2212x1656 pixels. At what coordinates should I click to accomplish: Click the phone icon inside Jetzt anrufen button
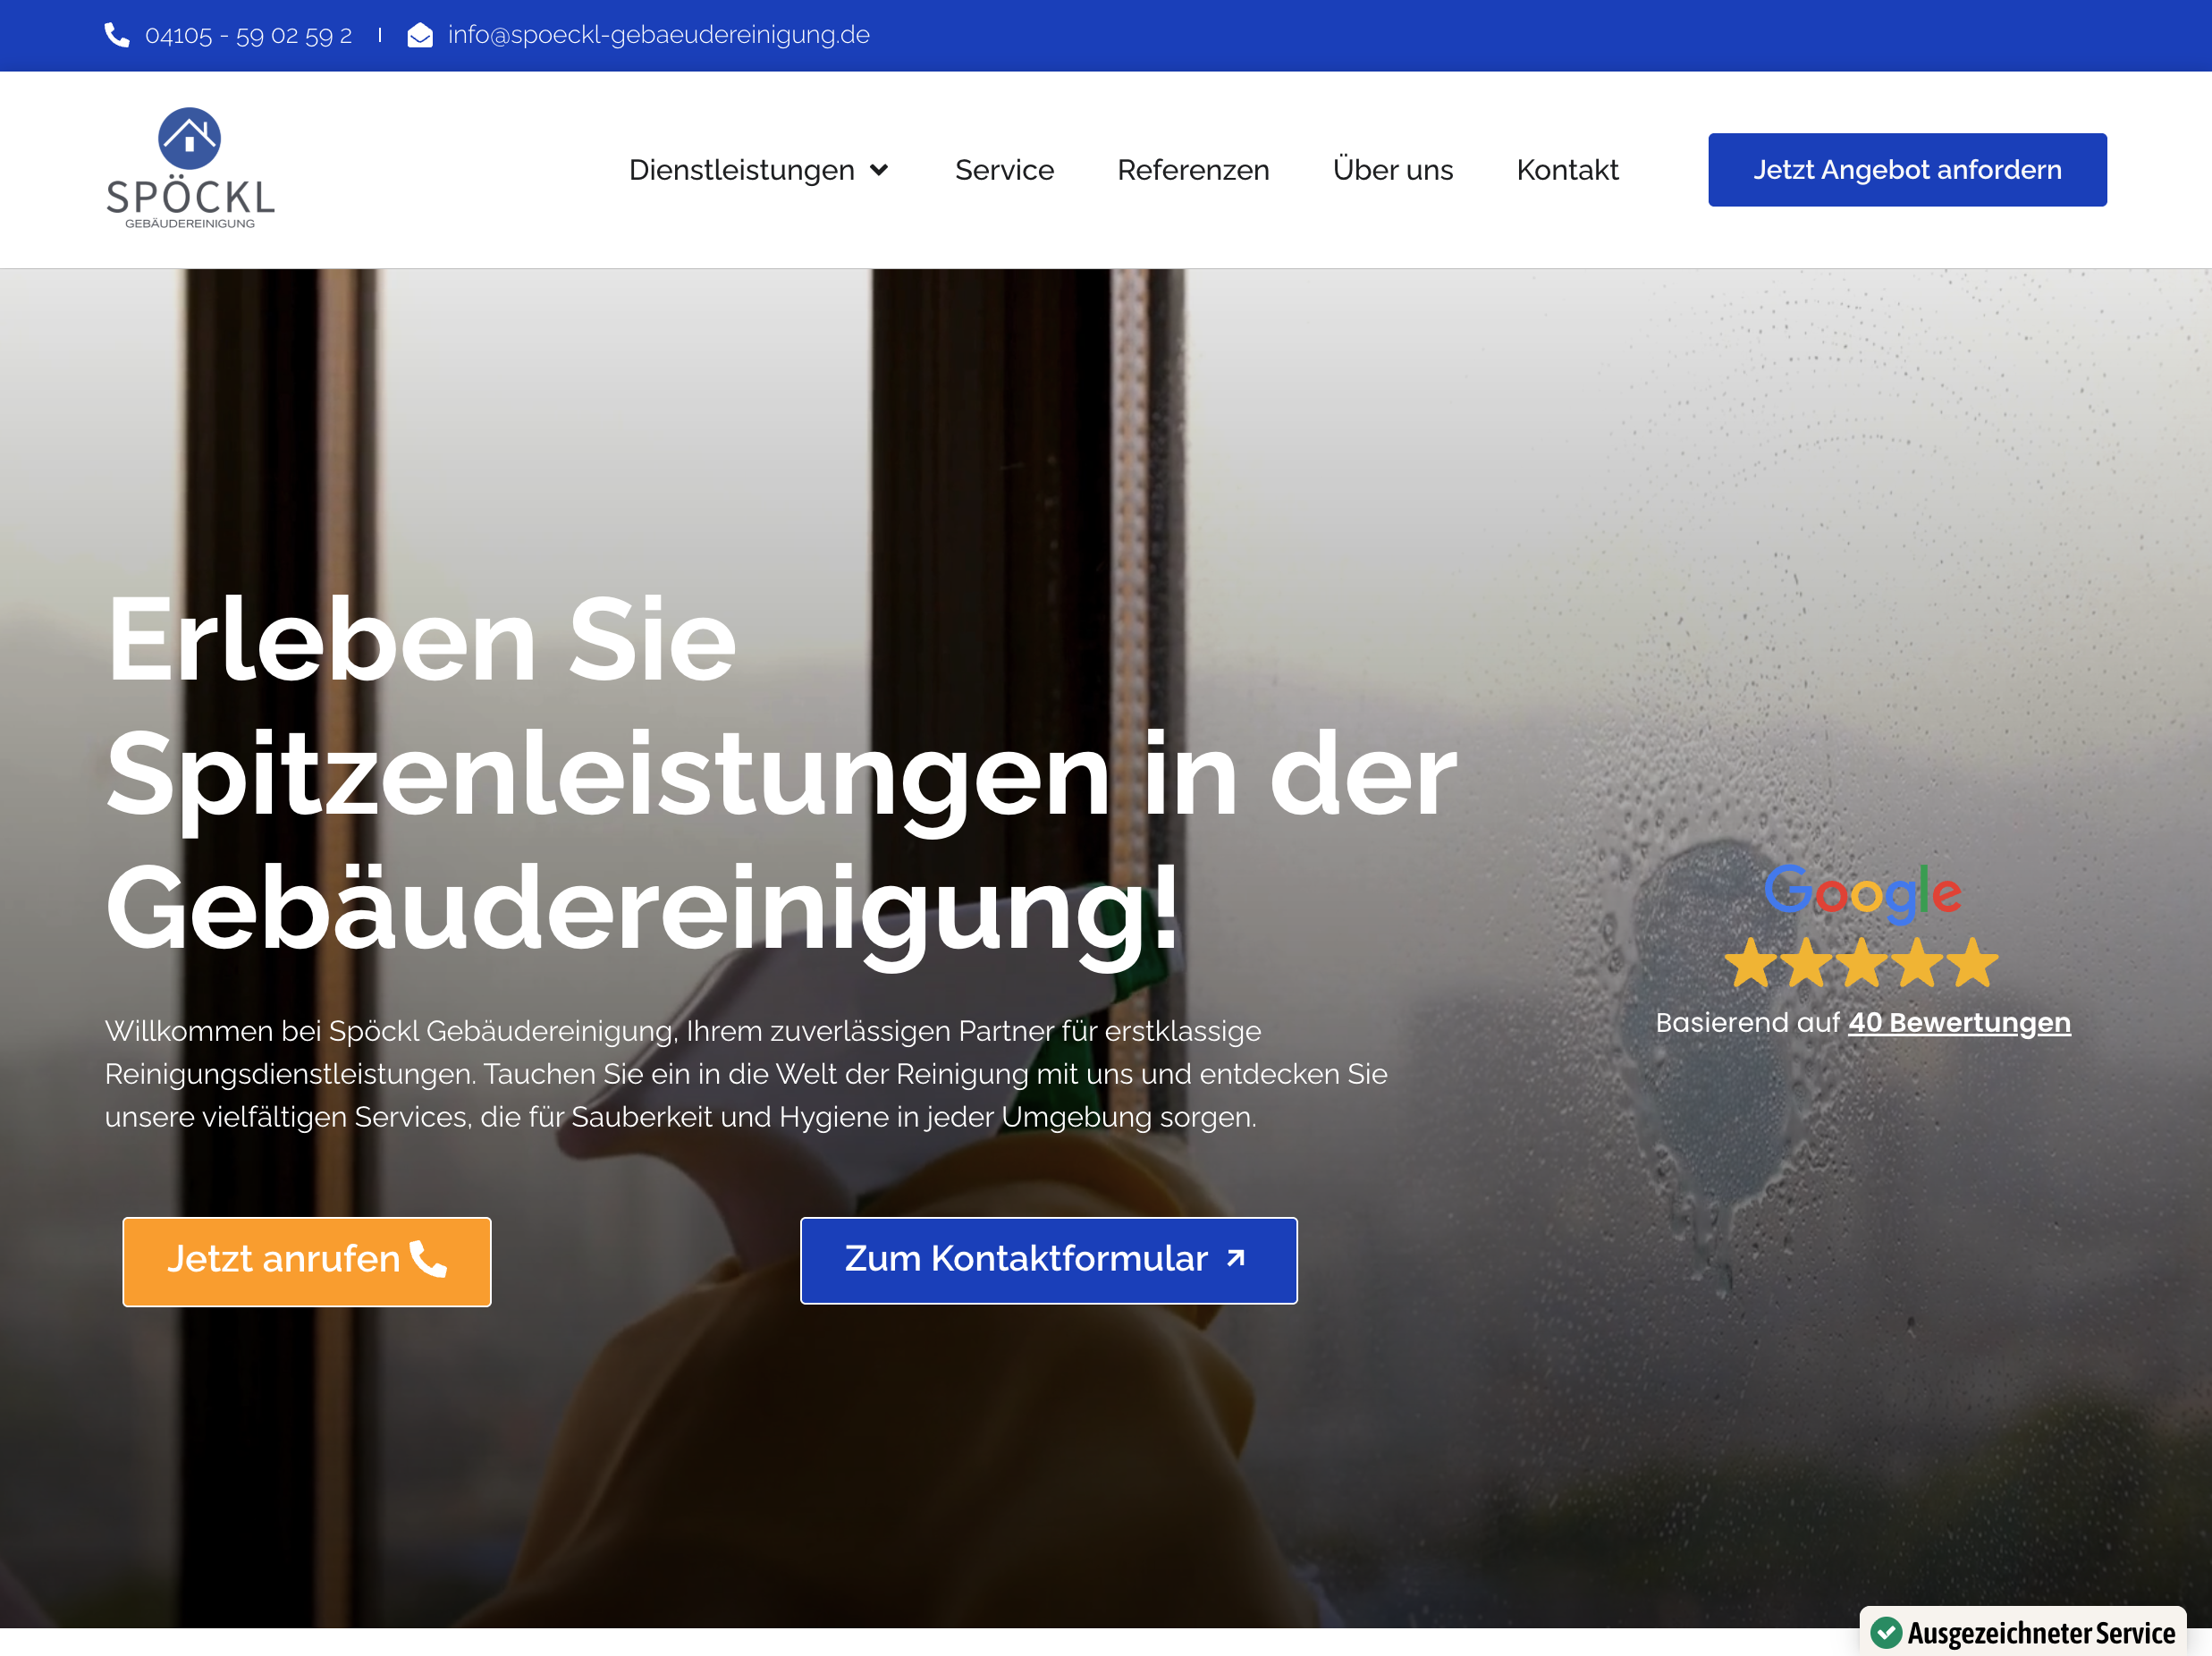pyautogui.click(x=428, y=1261)
